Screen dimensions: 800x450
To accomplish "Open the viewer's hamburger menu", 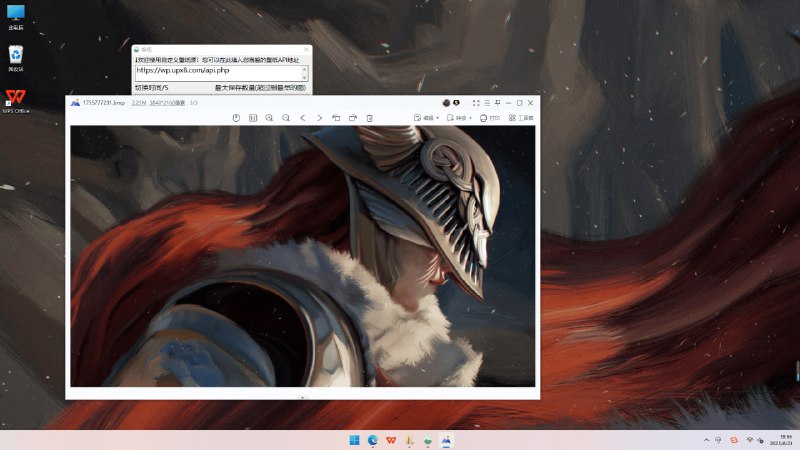I will (487, 103).
